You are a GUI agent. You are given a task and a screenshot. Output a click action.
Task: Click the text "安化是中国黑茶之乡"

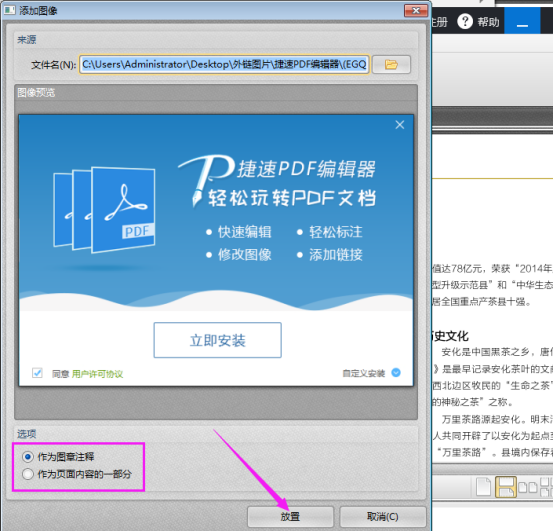tap(485, 352)
